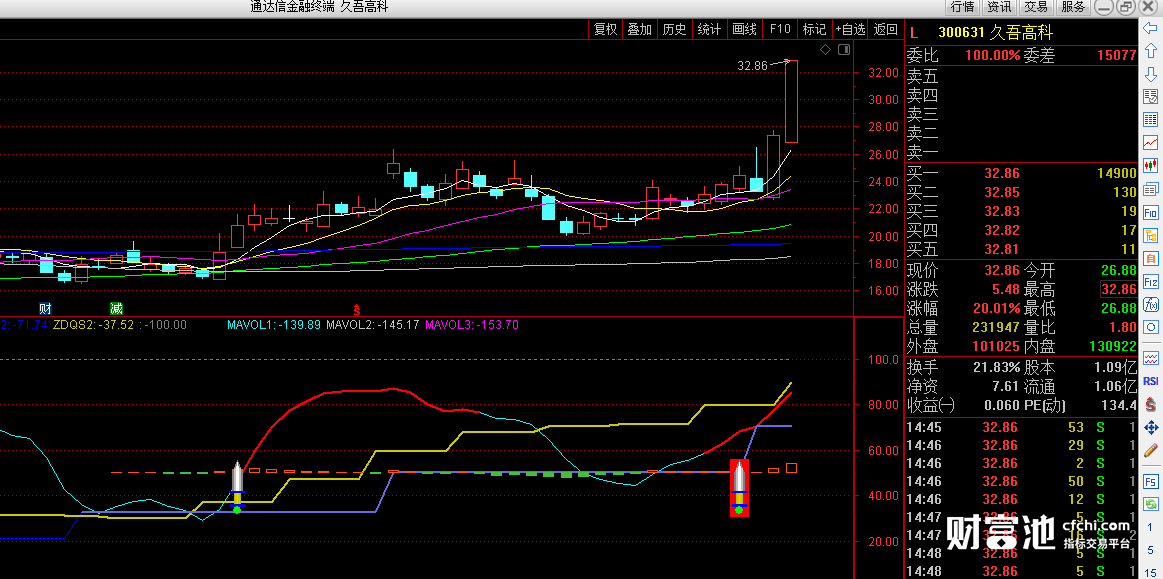
Task: Click the red S icon in sidebar
Action: [1151, 404]
